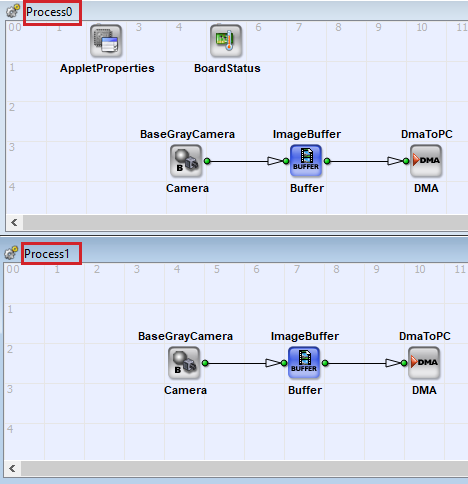Click DMA input port in Process1
Image resolution: width=468 pixels, height=484 pixels.
pyautogui.click(x=404, y=363)
